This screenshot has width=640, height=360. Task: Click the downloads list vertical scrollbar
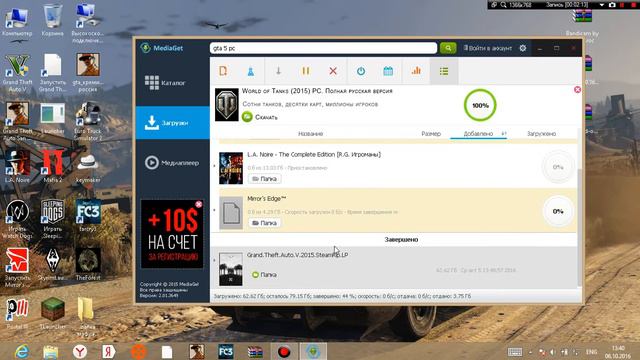[x=579, y=227]
